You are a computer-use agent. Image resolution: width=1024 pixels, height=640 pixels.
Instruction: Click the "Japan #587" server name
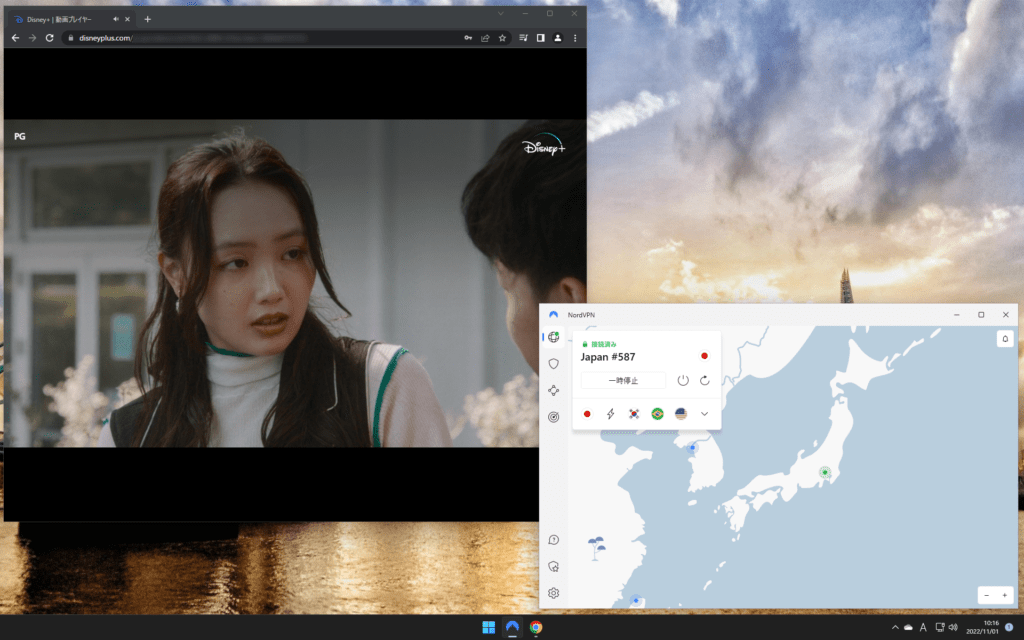coord(608,357)
